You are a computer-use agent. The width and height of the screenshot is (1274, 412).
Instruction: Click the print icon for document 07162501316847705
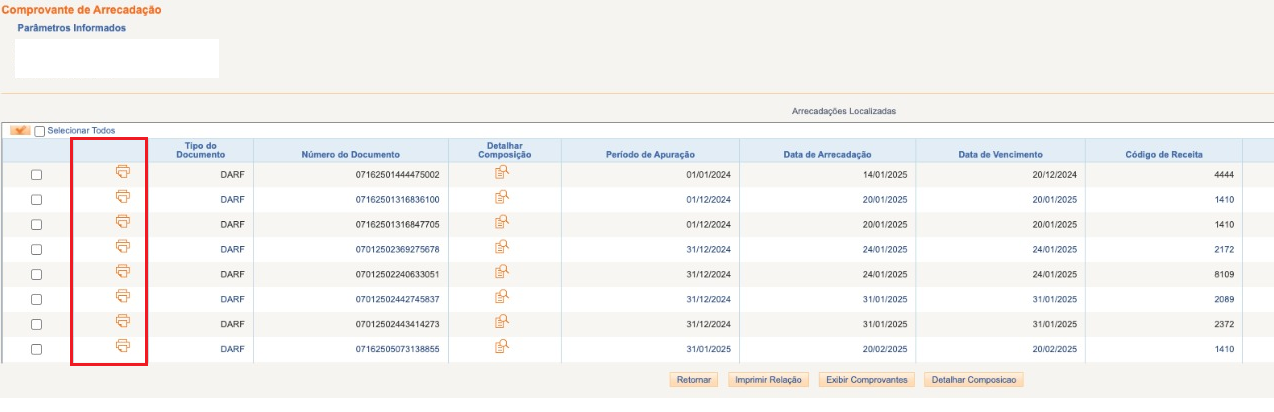tap(123, 221)
